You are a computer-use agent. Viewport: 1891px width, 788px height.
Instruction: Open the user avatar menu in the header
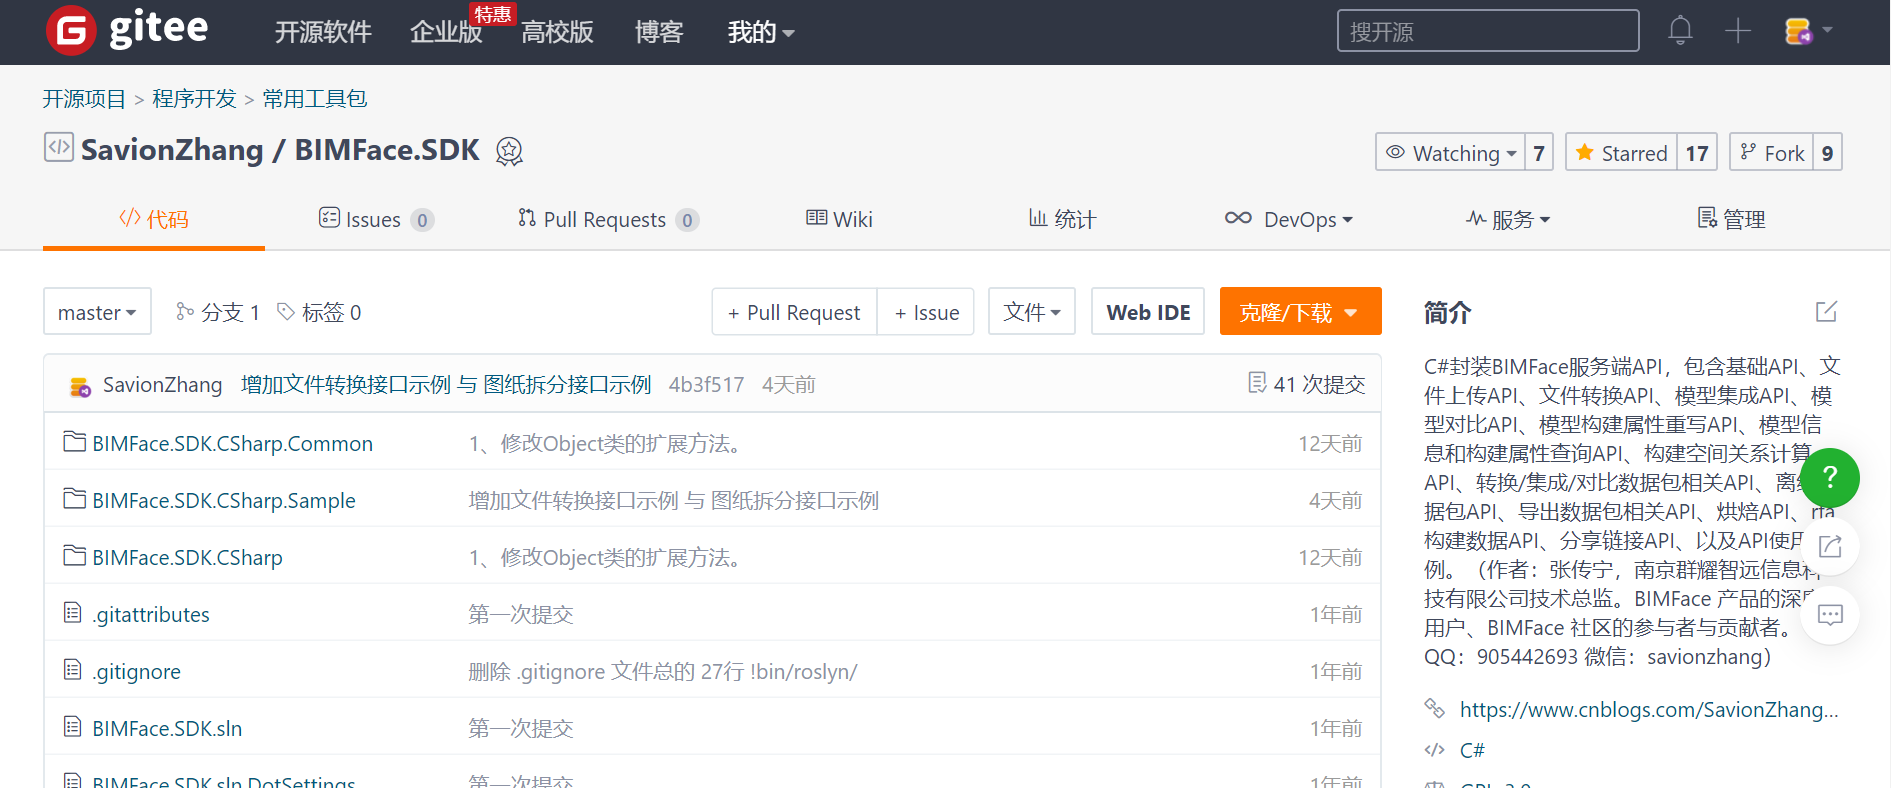1808,31
